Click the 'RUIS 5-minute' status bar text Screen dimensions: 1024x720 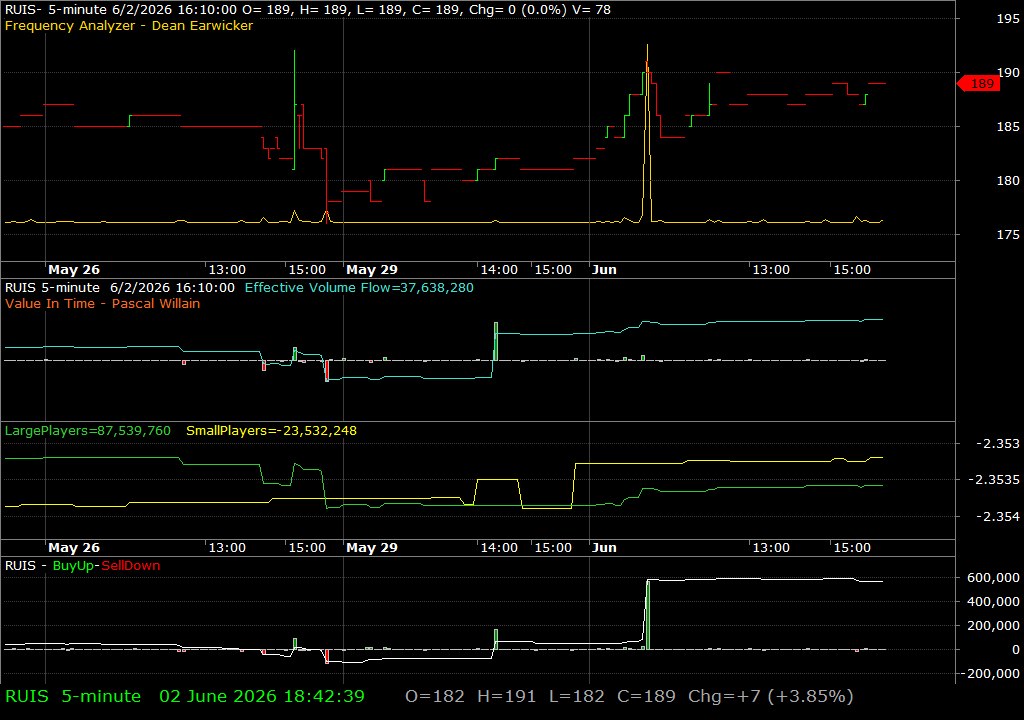[73, 696]
